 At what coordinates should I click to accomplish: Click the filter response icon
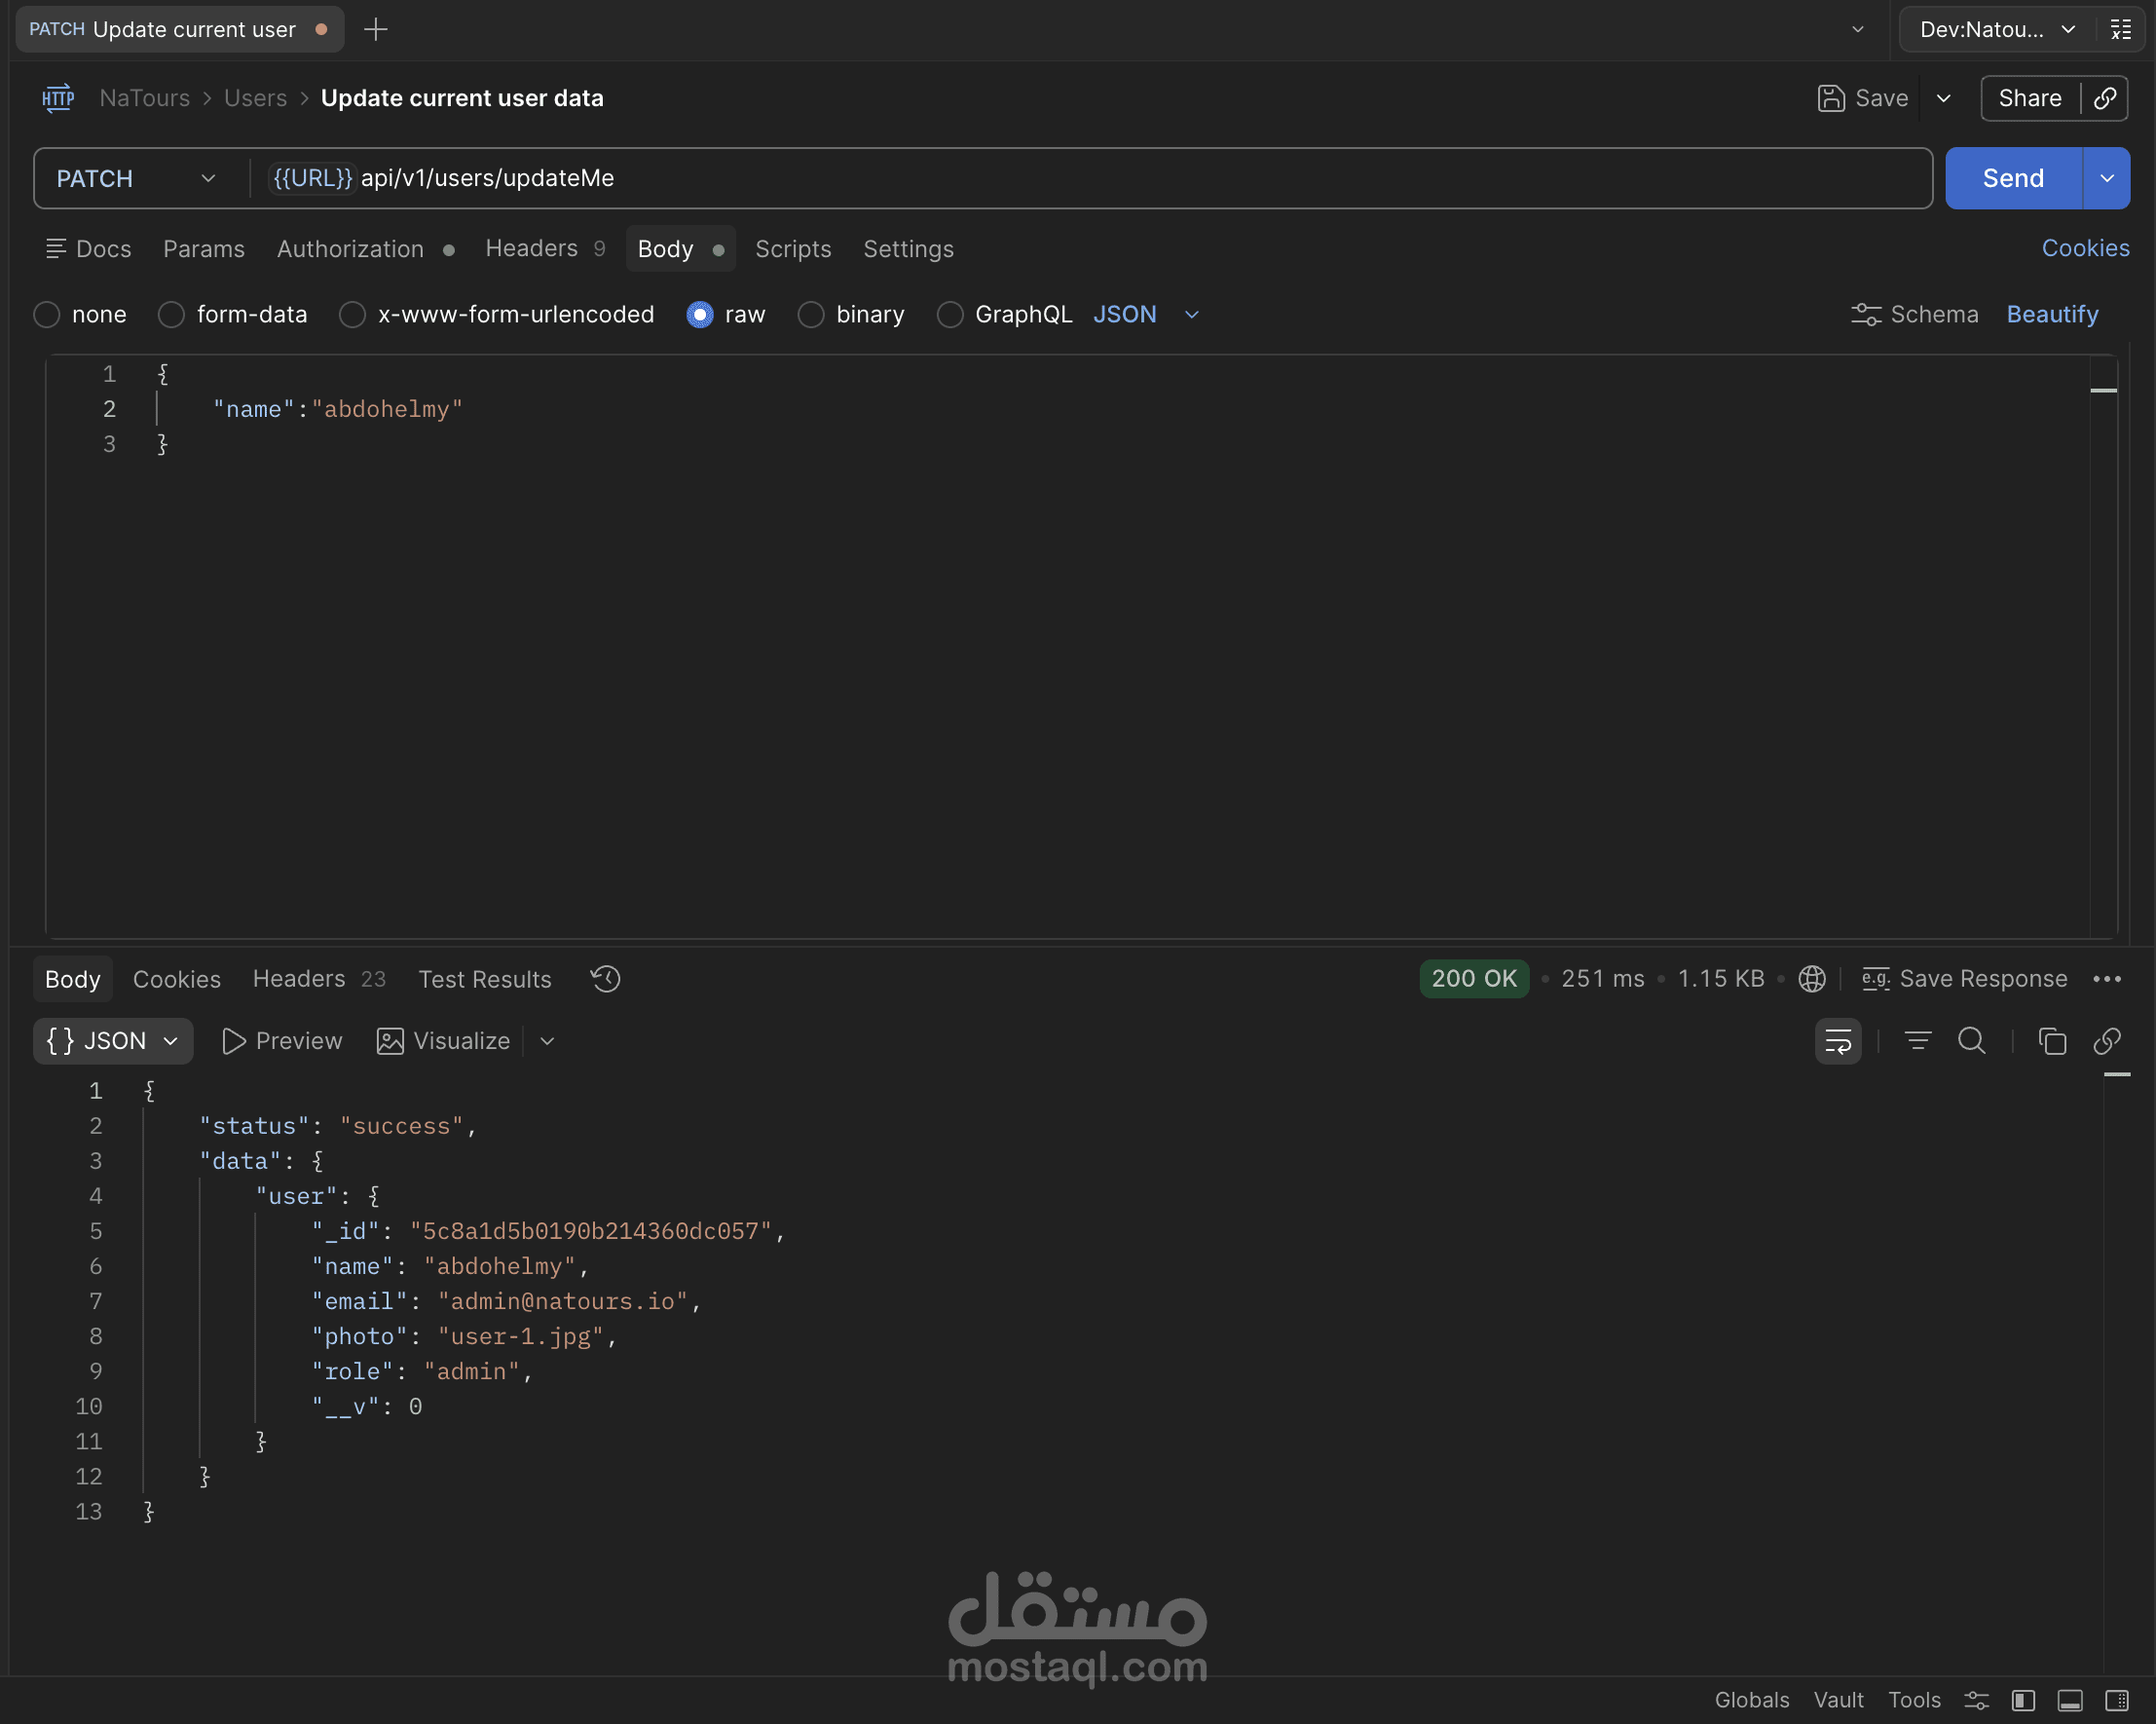click(x=1917, y=1041)
